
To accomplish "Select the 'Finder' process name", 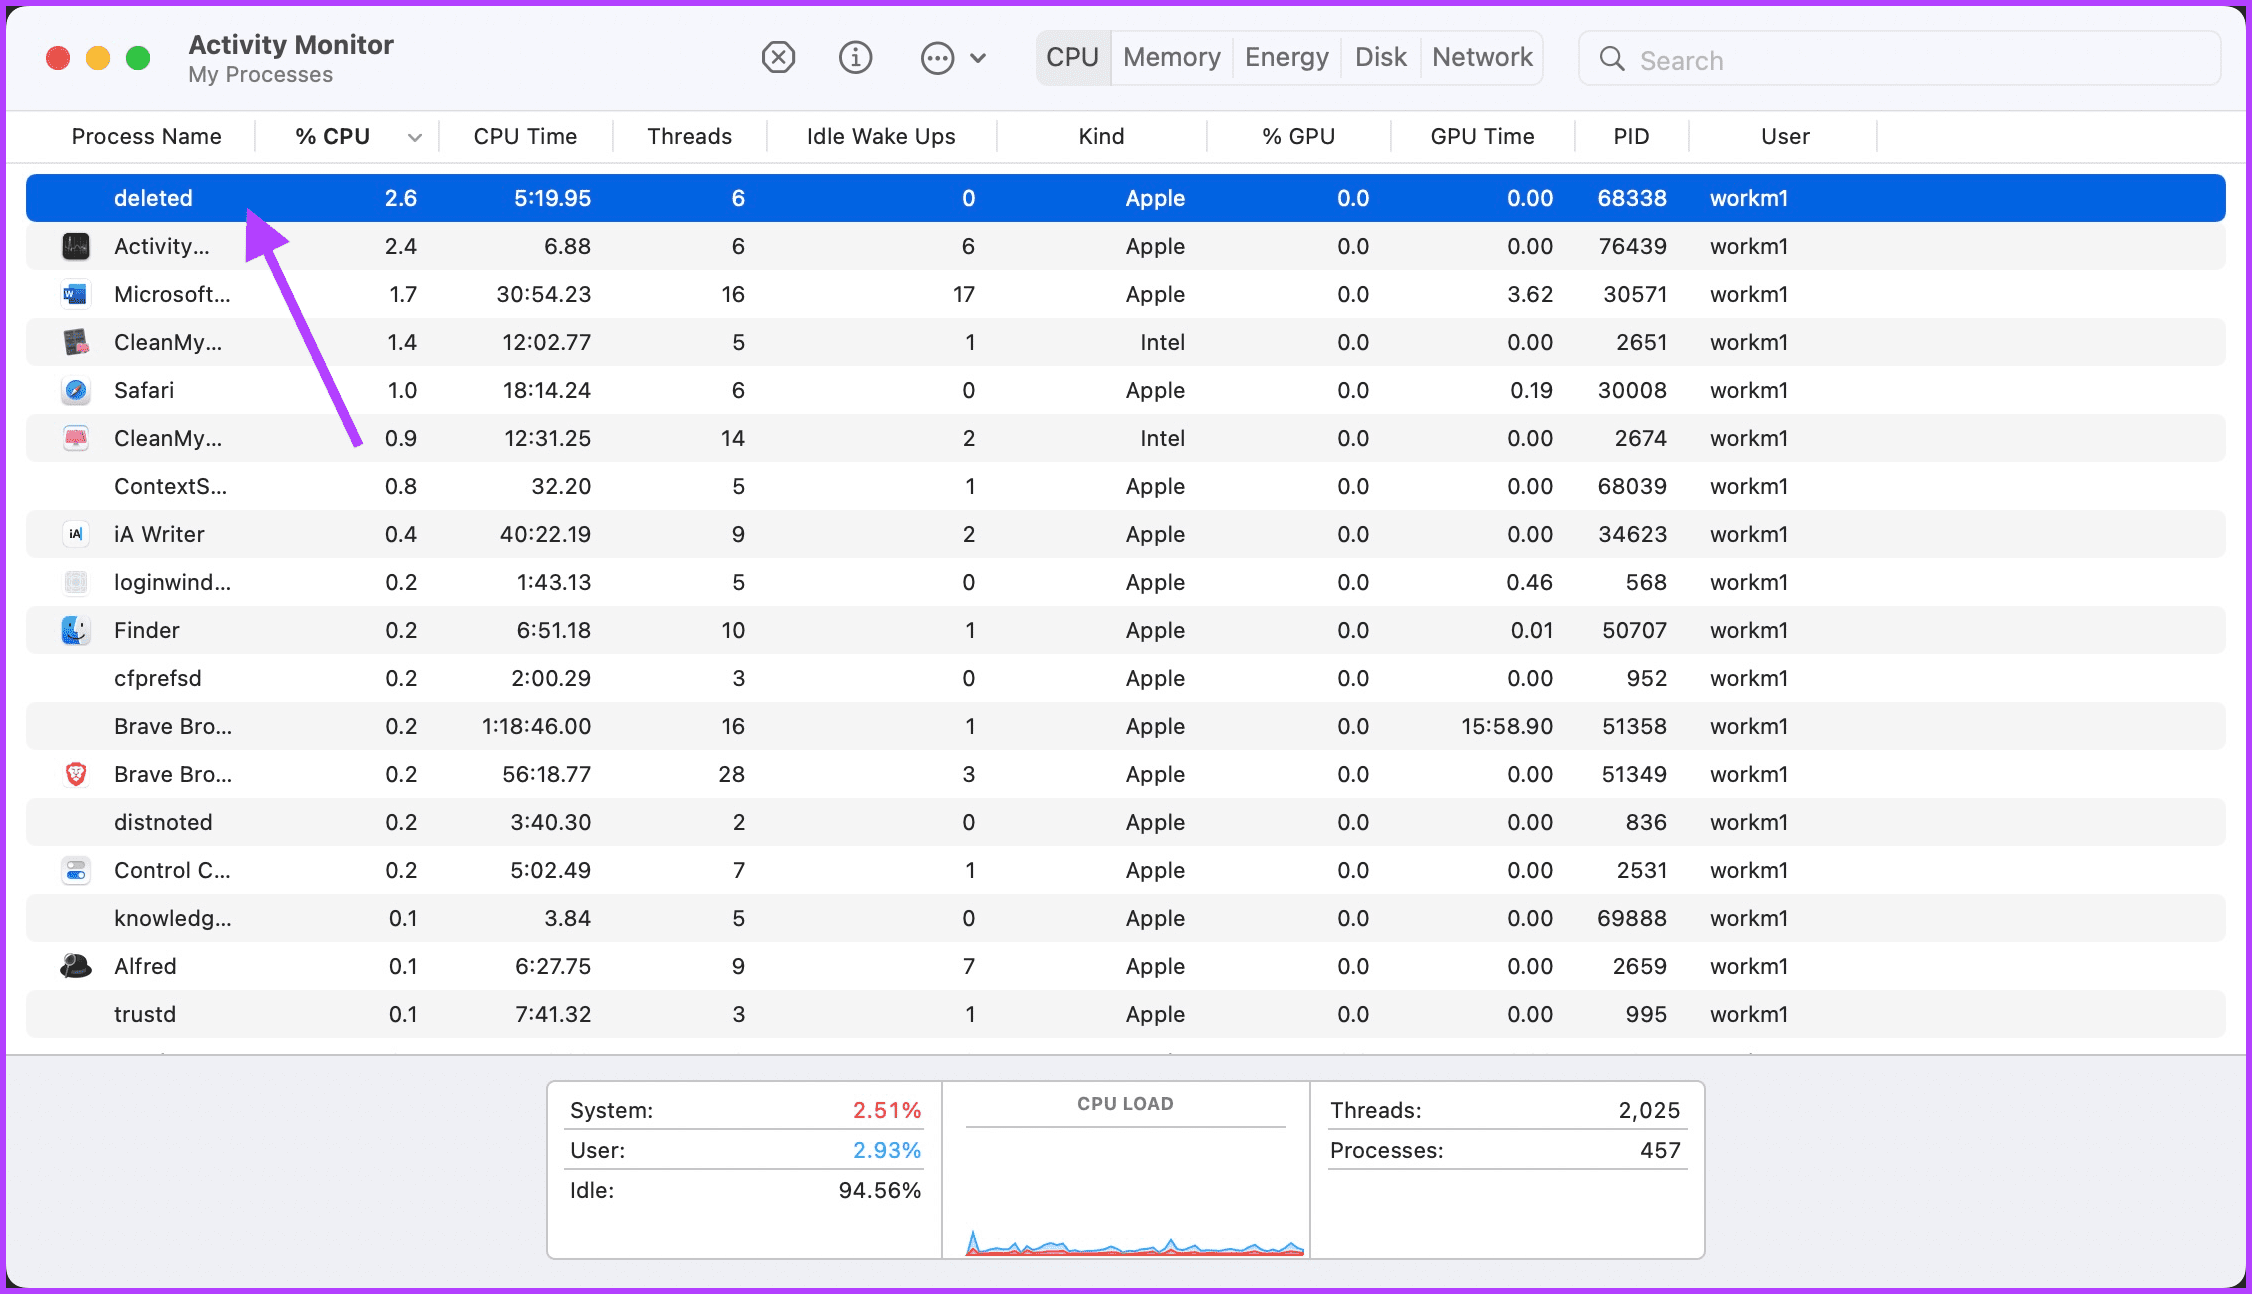I will pos(147,630).
